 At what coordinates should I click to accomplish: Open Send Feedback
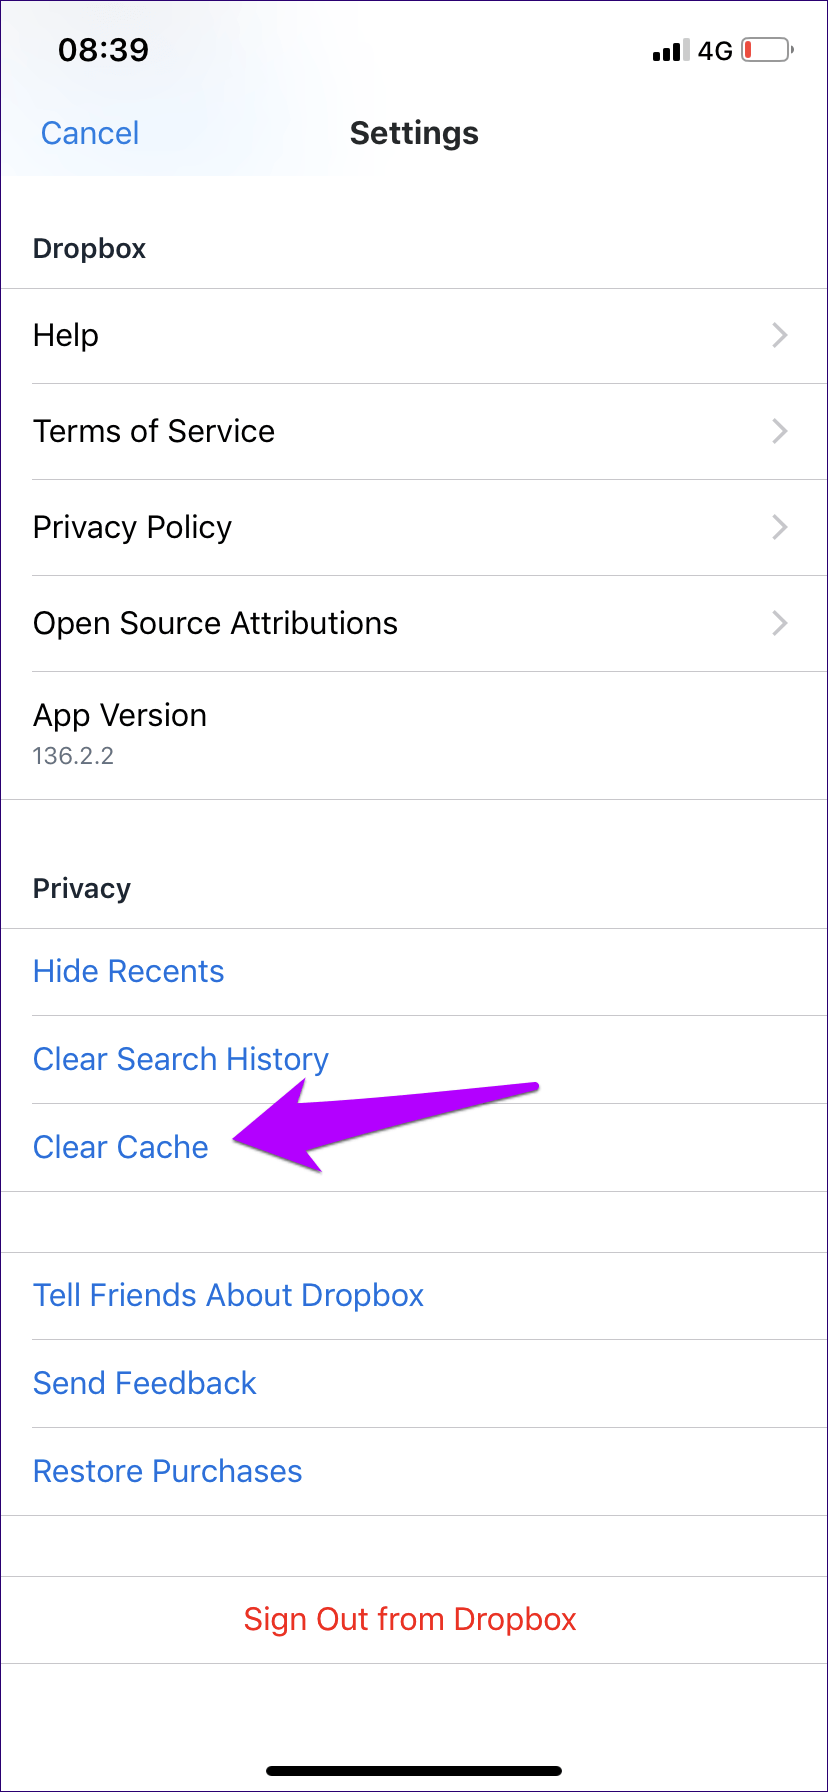click(144, 1383)
